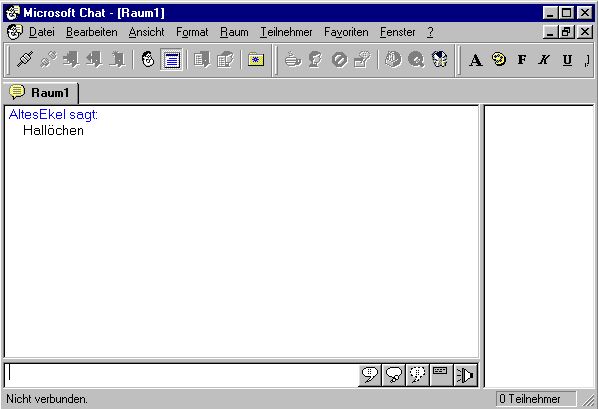This screenshot has height=409, width=598.
Task: Open the User List icon
Action: [225, 60]
